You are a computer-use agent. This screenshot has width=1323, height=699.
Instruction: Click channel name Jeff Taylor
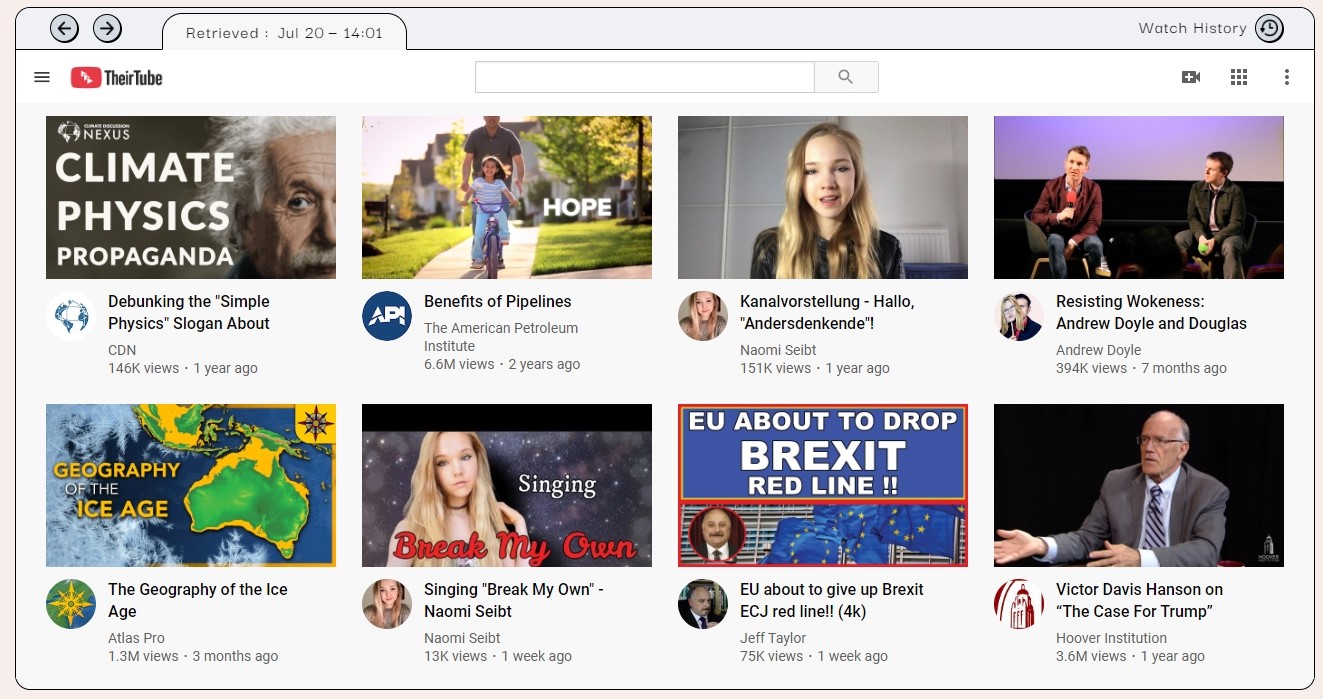click(x=773, y=638)
